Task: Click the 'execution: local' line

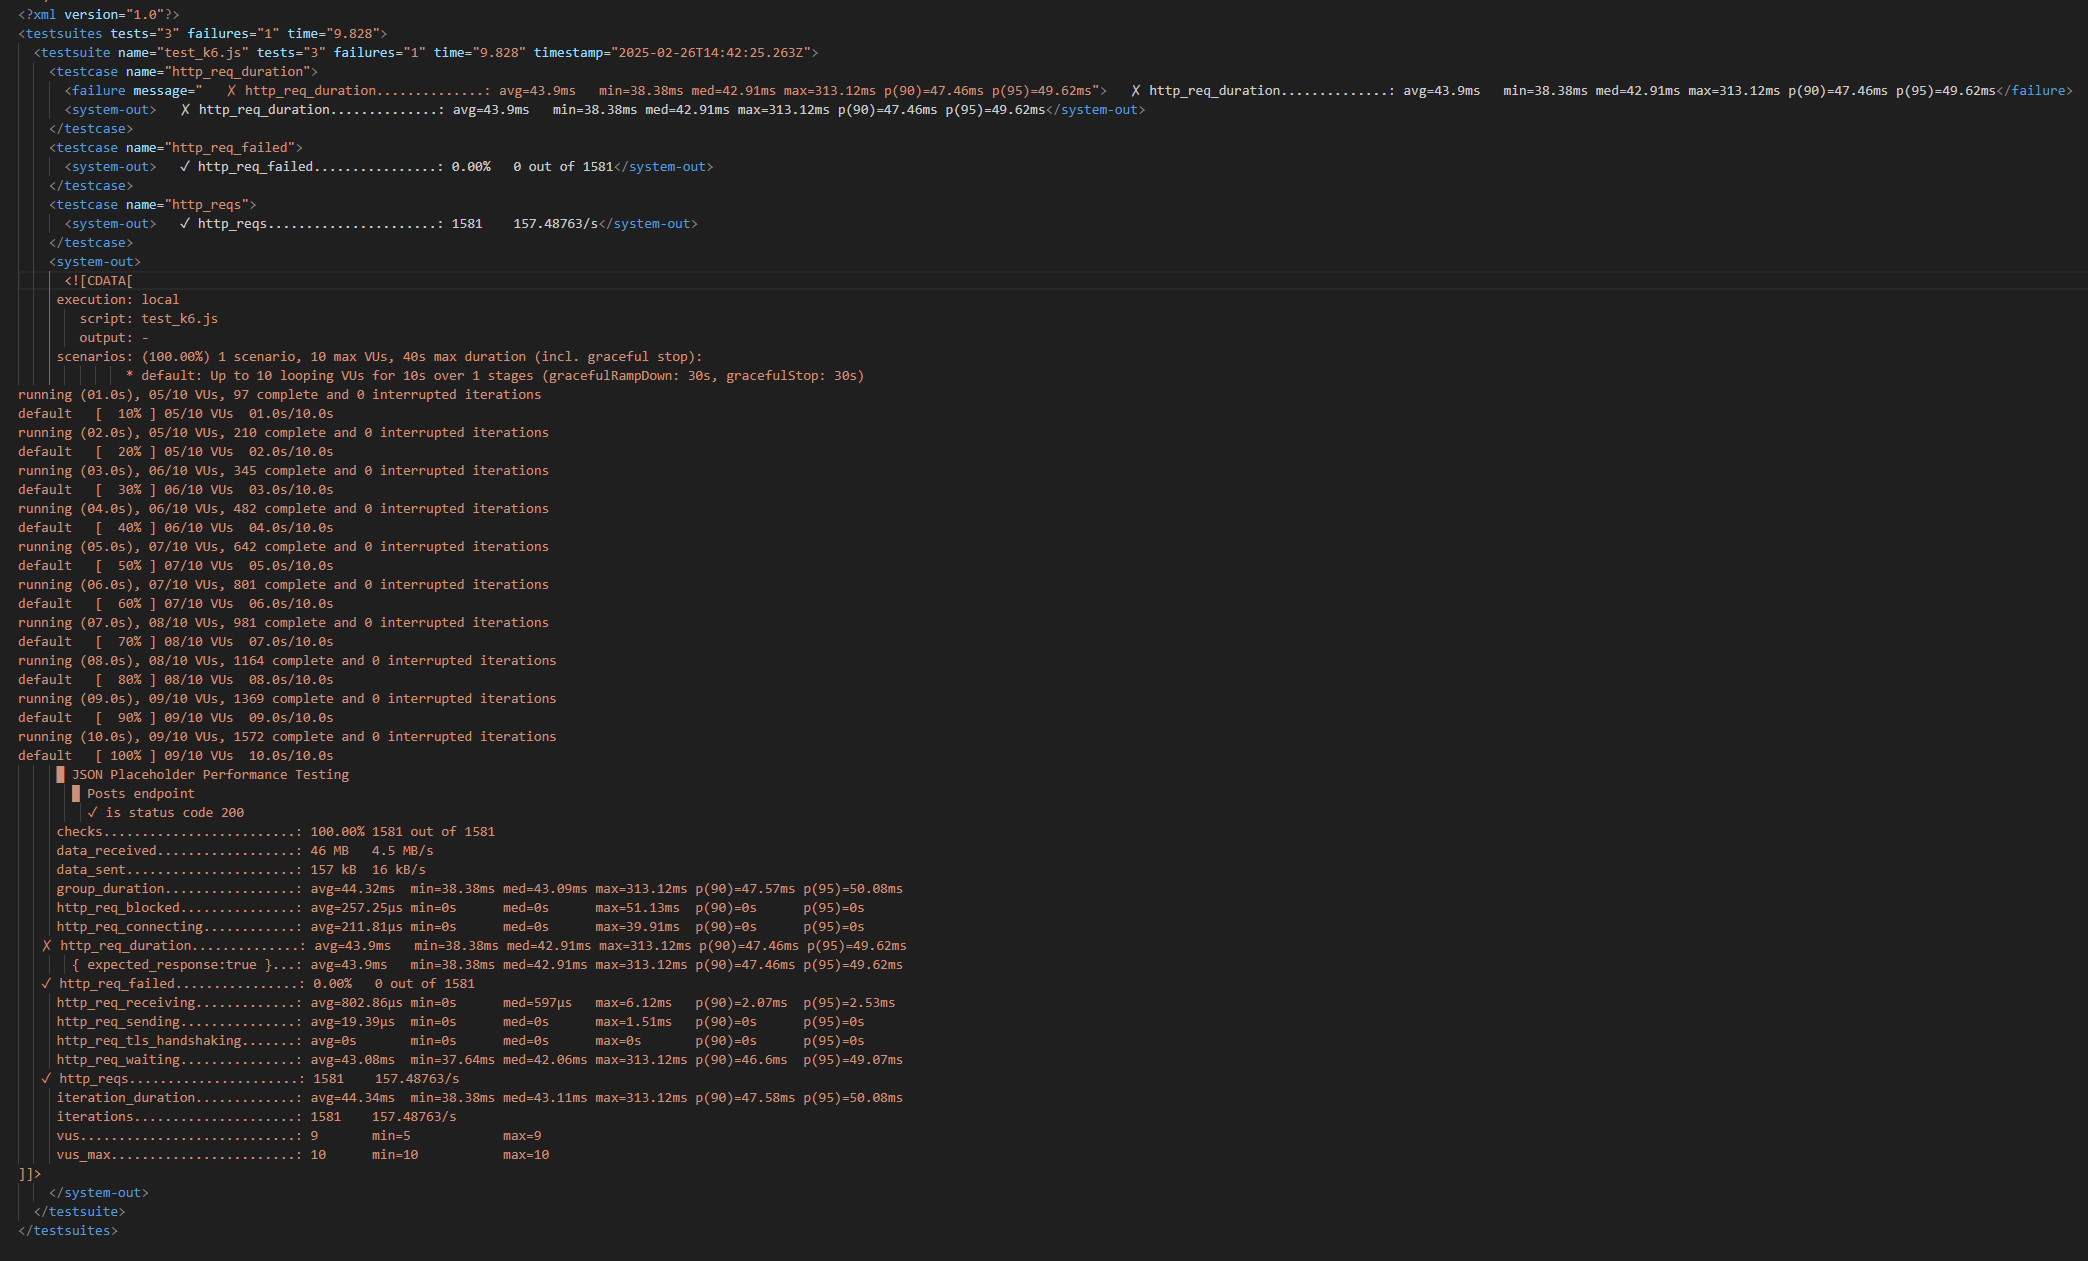Action: tap(117, 299)
